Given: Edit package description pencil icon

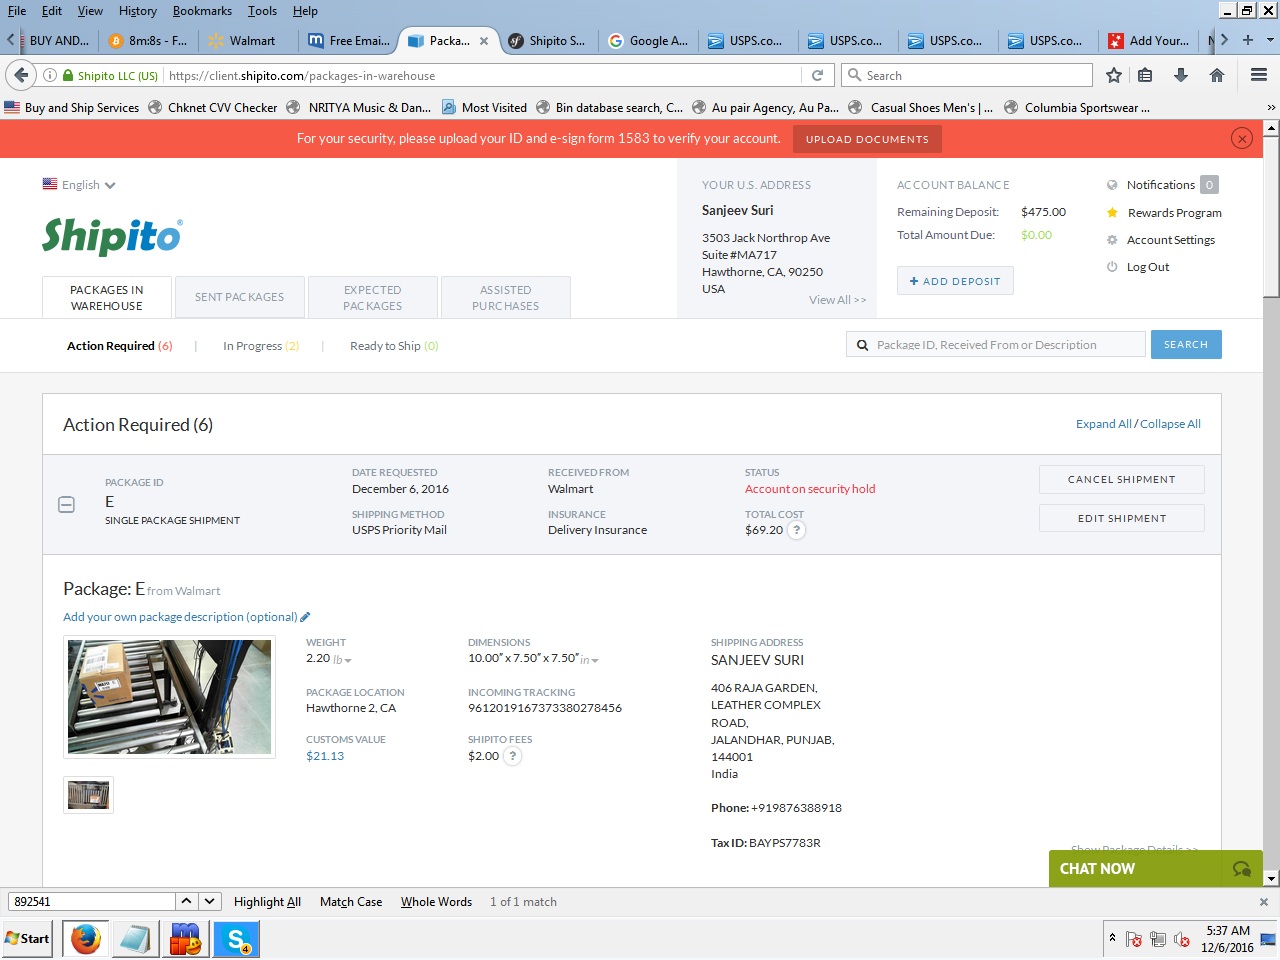Looking at the screenshot, I should pos(305,617).
